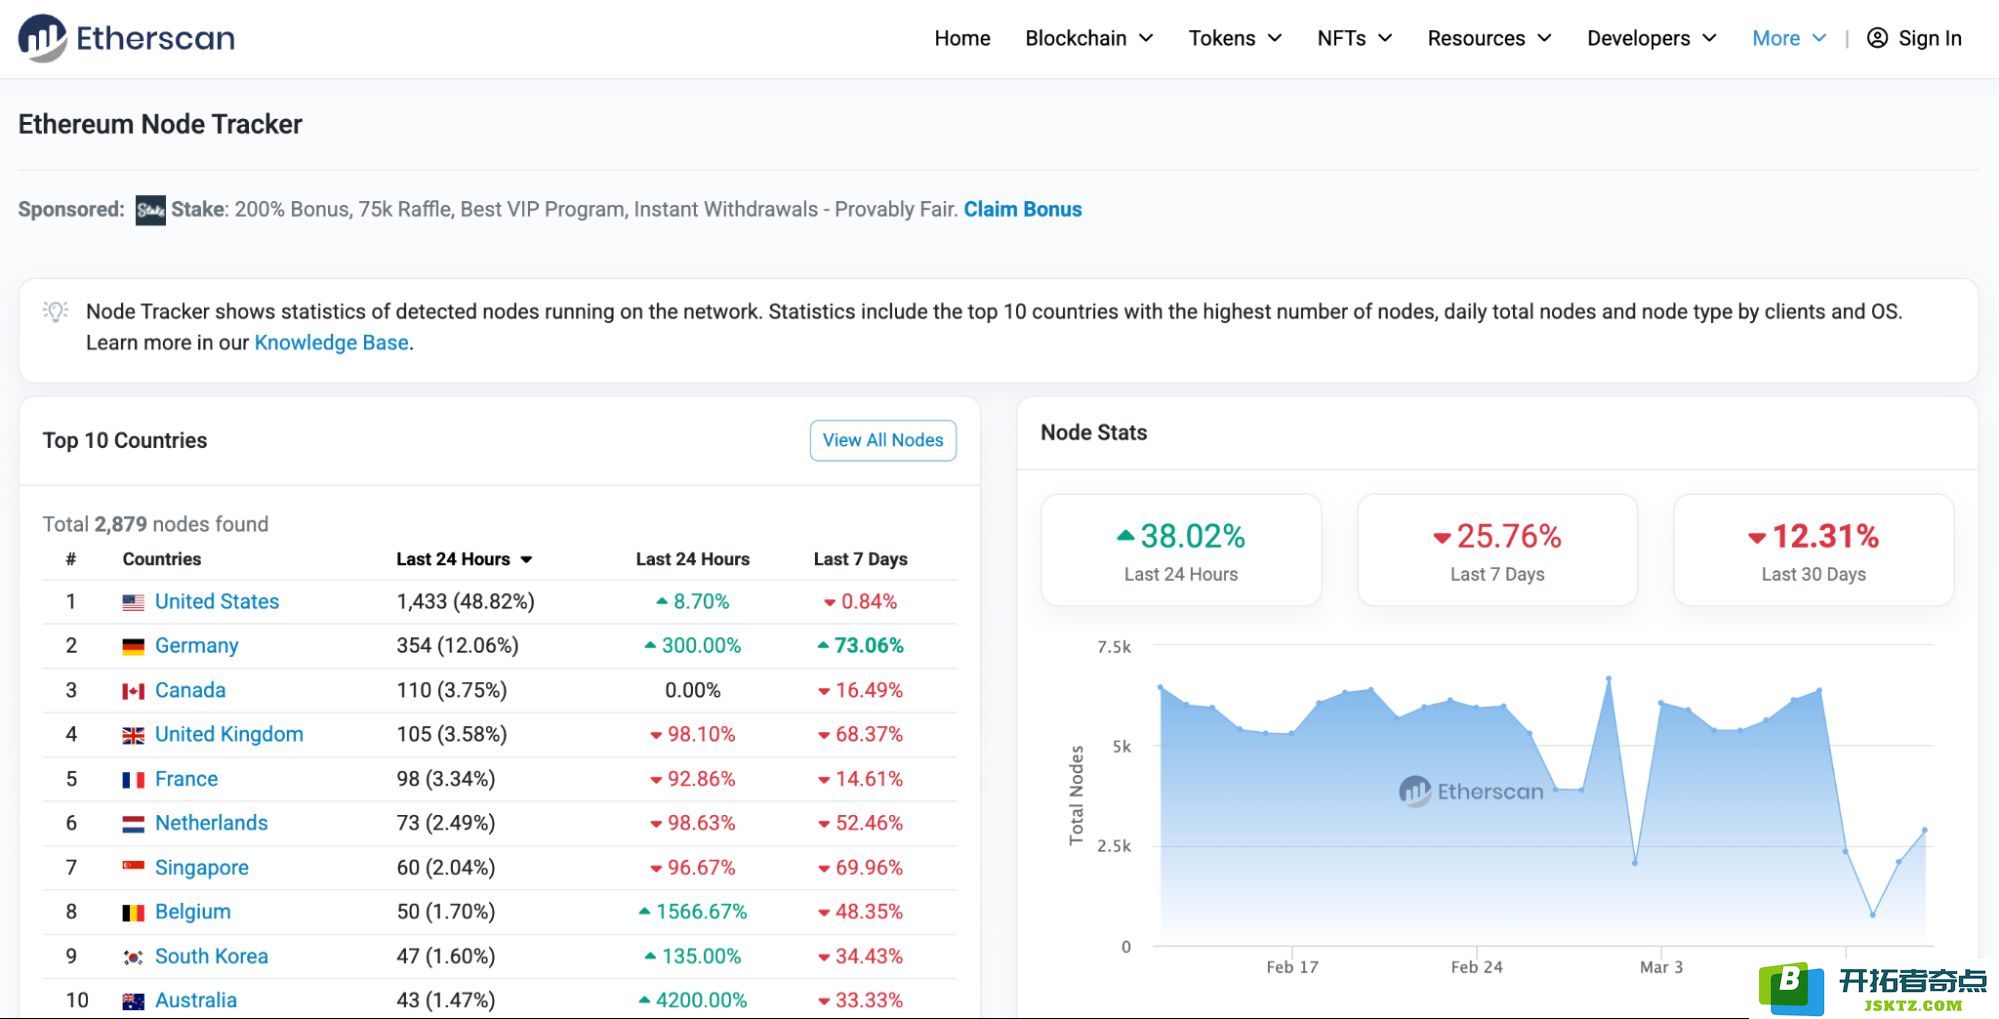Click the Belgium flag icon
This screenshot has height=1019, width=1999.
click(133, 912)
